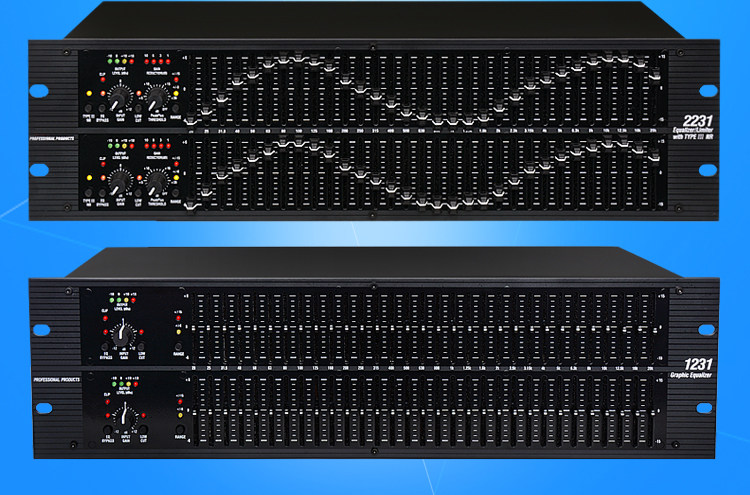Click the 20 Hz fader on 1231 upper channel

tap(195, 328)
